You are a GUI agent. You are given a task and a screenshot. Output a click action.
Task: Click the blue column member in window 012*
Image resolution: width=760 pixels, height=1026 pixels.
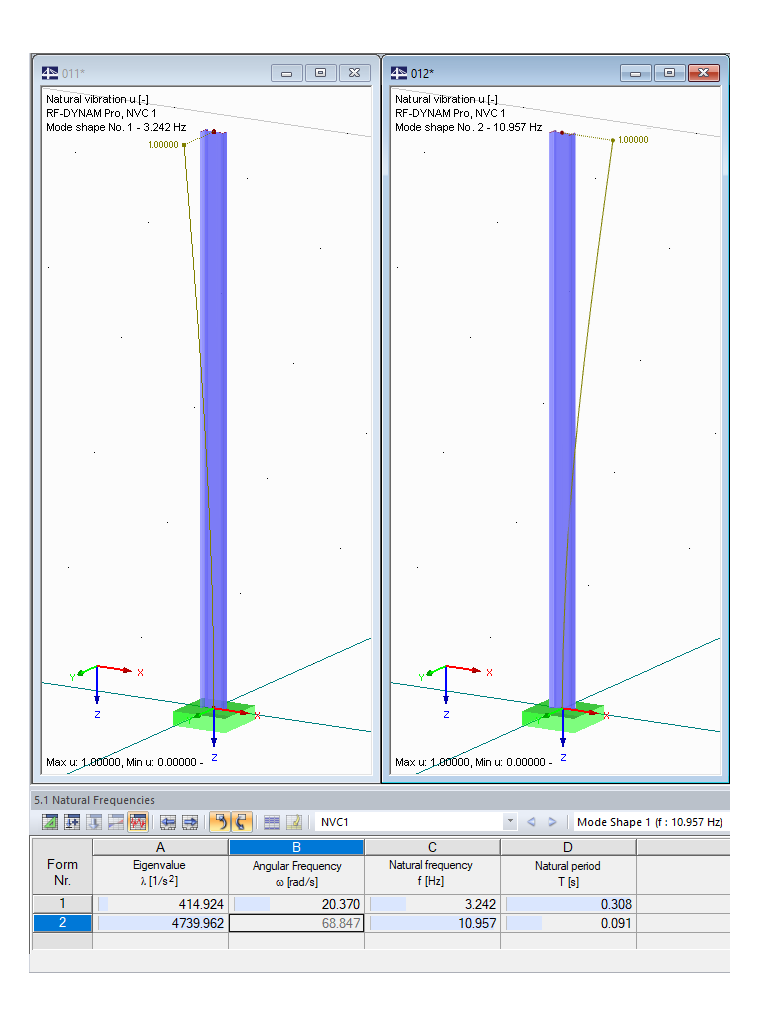click(562, 419)
